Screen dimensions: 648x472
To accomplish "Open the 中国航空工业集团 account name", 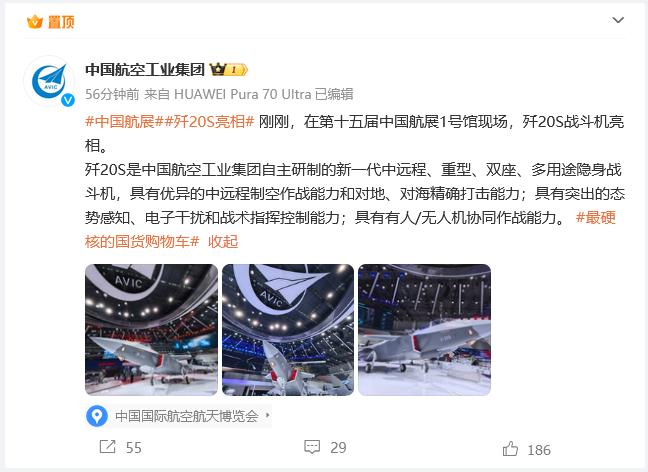I will point(145,69).
